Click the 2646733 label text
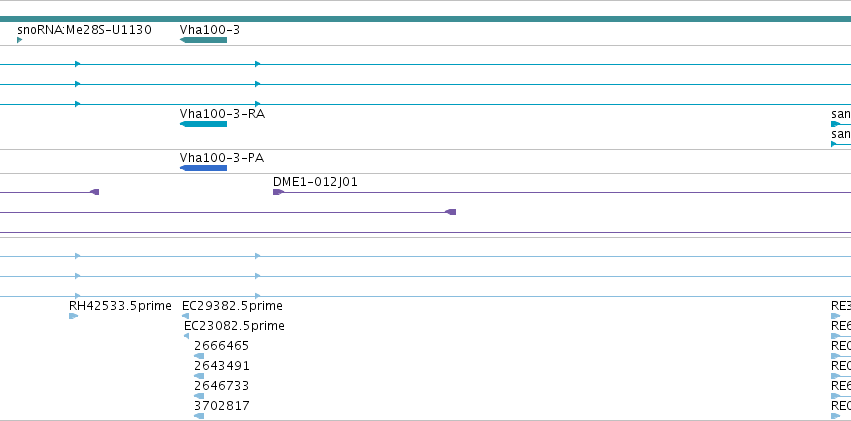Image resolution: width=851 pixels, height=421 pixels. 221,386
